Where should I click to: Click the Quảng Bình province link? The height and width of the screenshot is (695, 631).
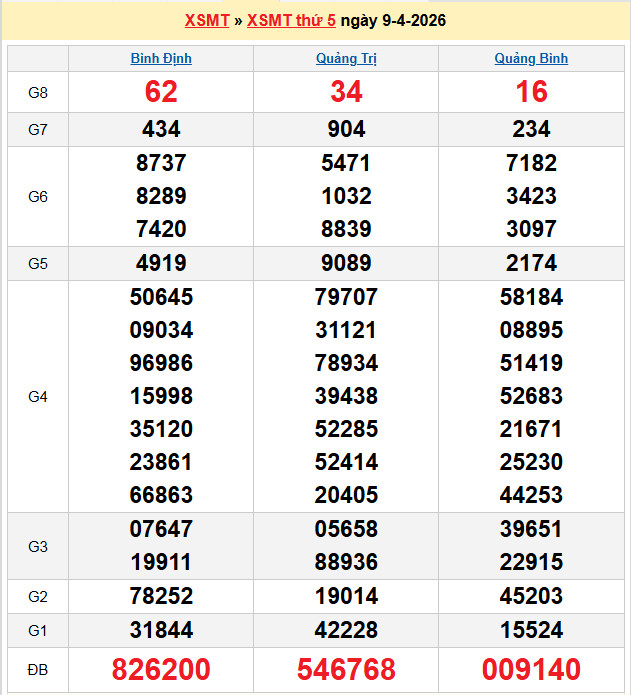[x=531, y=59]
